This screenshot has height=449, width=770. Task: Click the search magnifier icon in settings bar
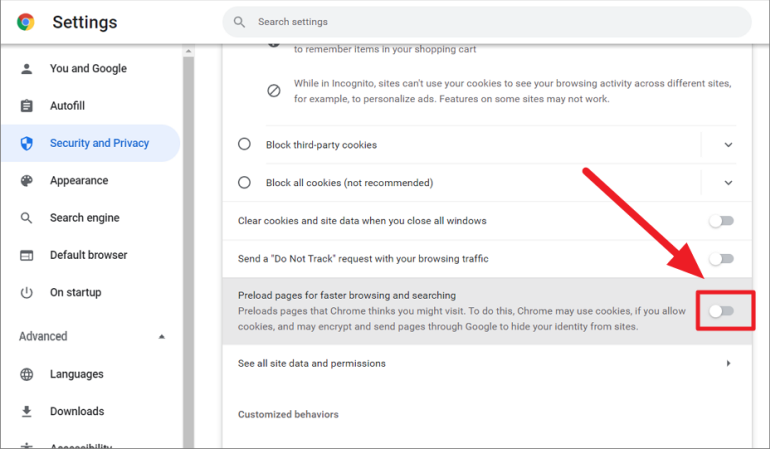[239, 22]
